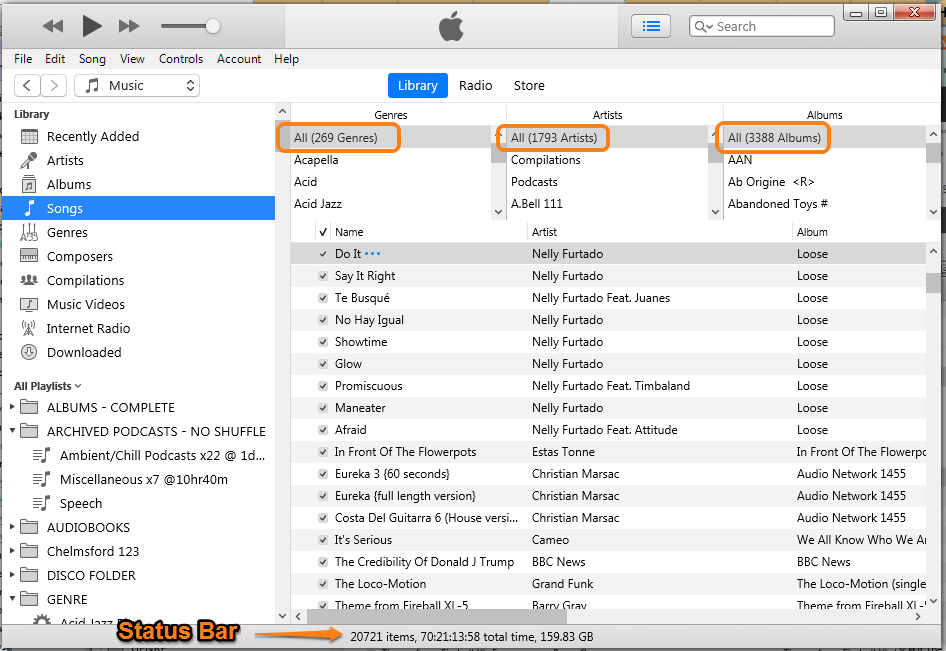This screenshot has height=651, width=946.
Task: Select All (3388 Albums) in Albums column
Action: coord(774,138)
